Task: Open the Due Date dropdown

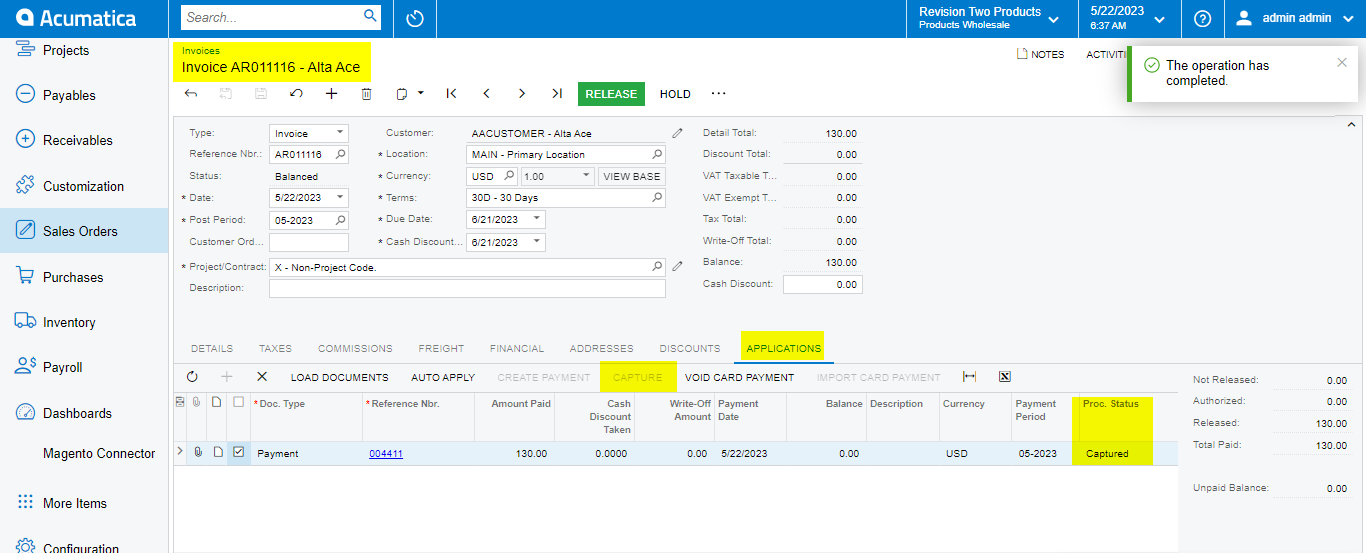Action: [x=537, y=220]
